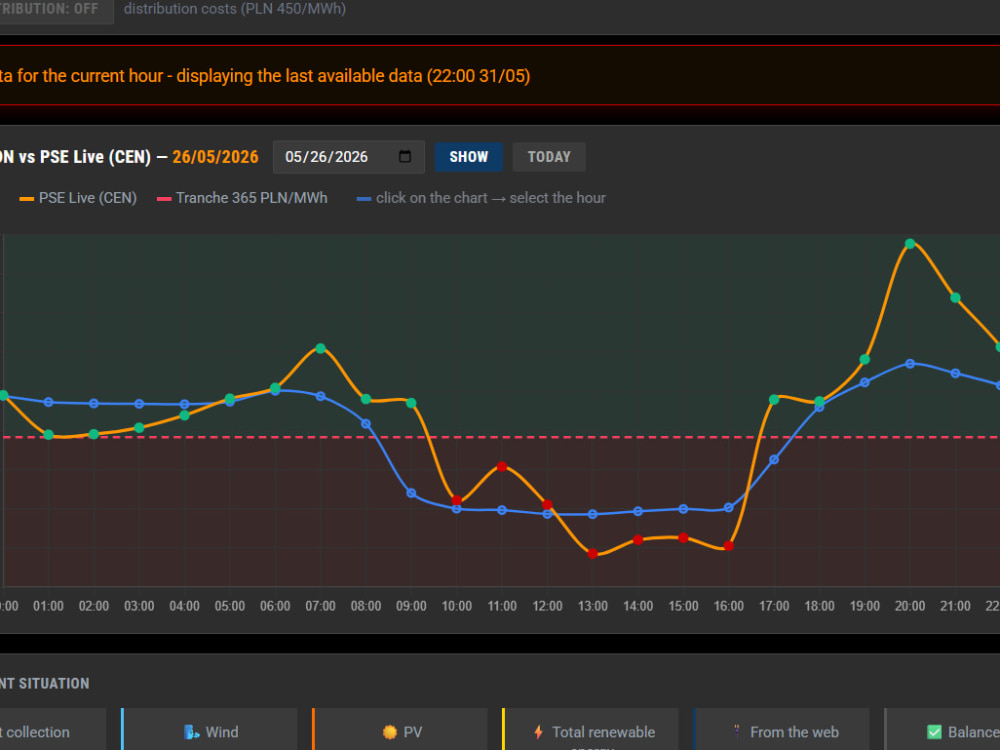Select the 17:00 blue line data point

click(x=774, y=459)
